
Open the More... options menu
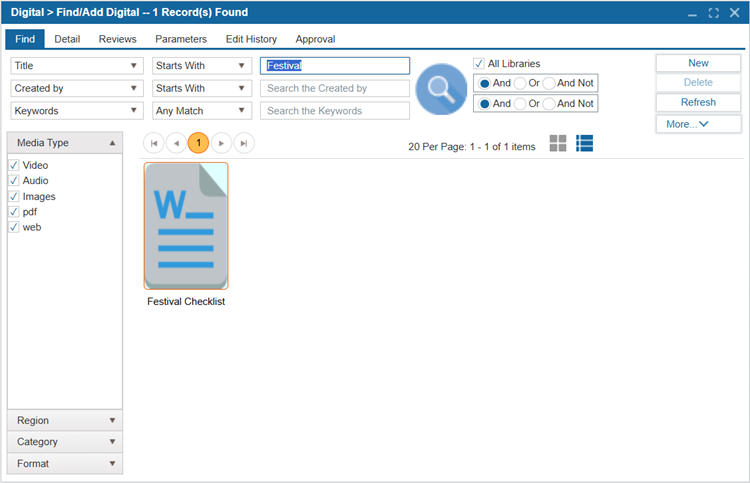pyautogui.click(x=698, y=124)
